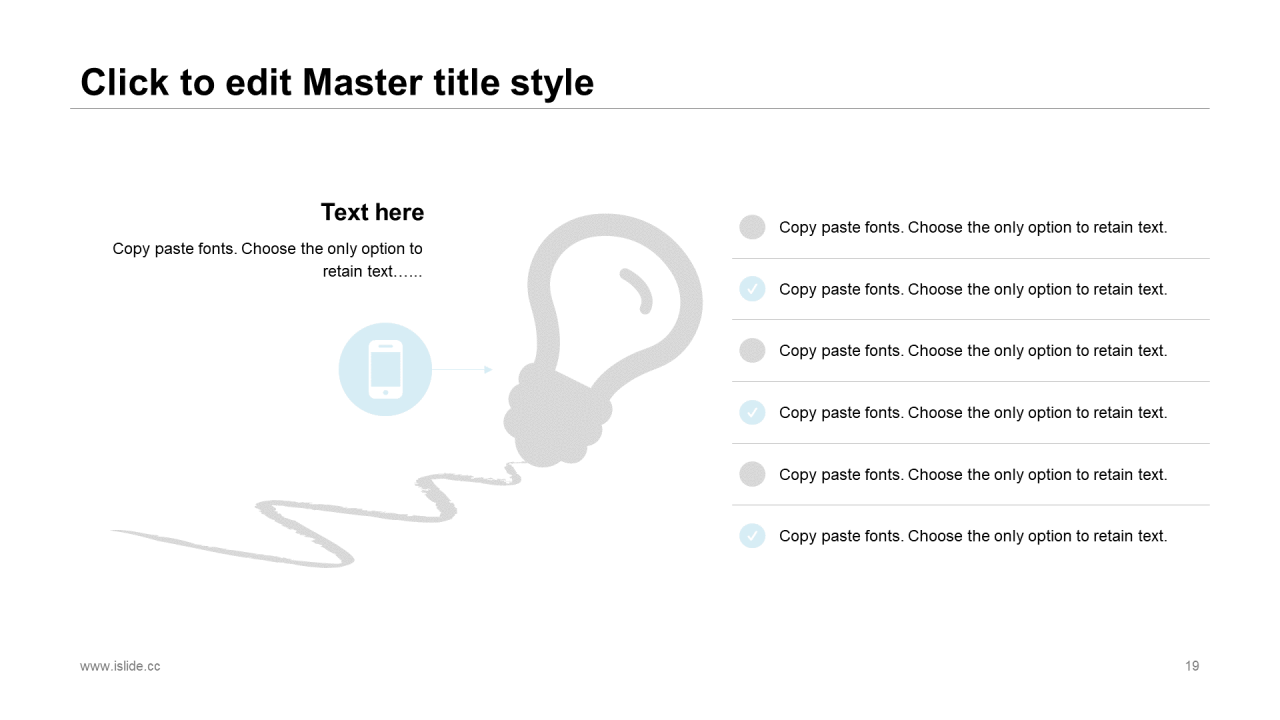Click the gray circle bullet in the first row
This screenshot has width=1280, height=720.
pyautogui.click(x=752, y=227)
